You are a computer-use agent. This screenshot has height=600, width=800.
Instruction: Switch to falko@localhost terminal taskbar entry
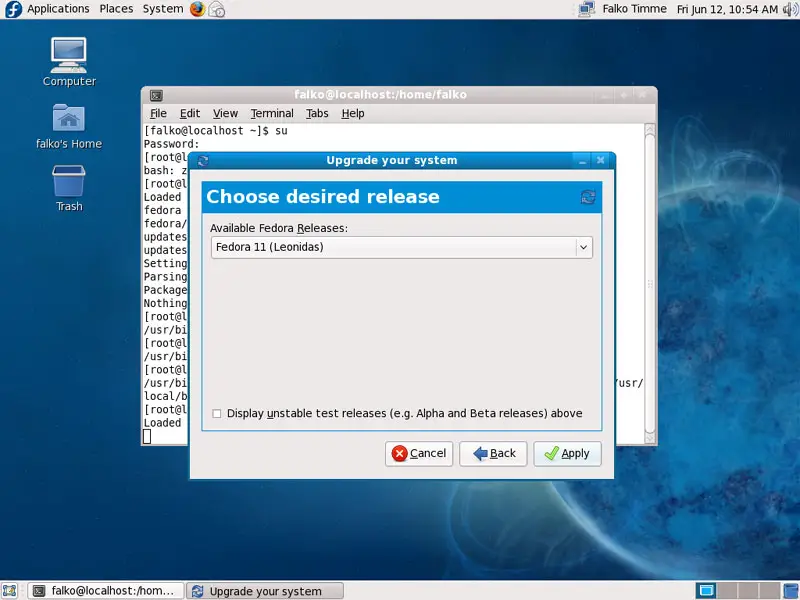point(106,591)
